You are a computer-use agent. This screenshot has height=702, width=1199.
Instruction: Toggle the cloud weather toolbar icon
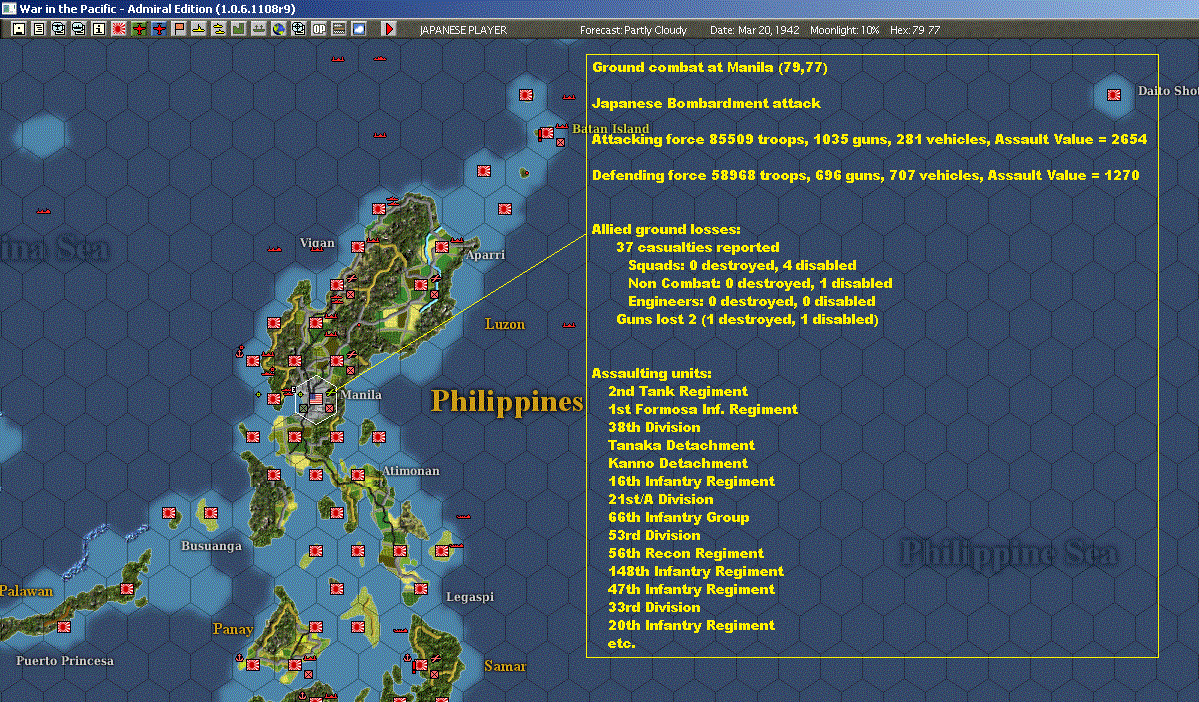(359, 29)
